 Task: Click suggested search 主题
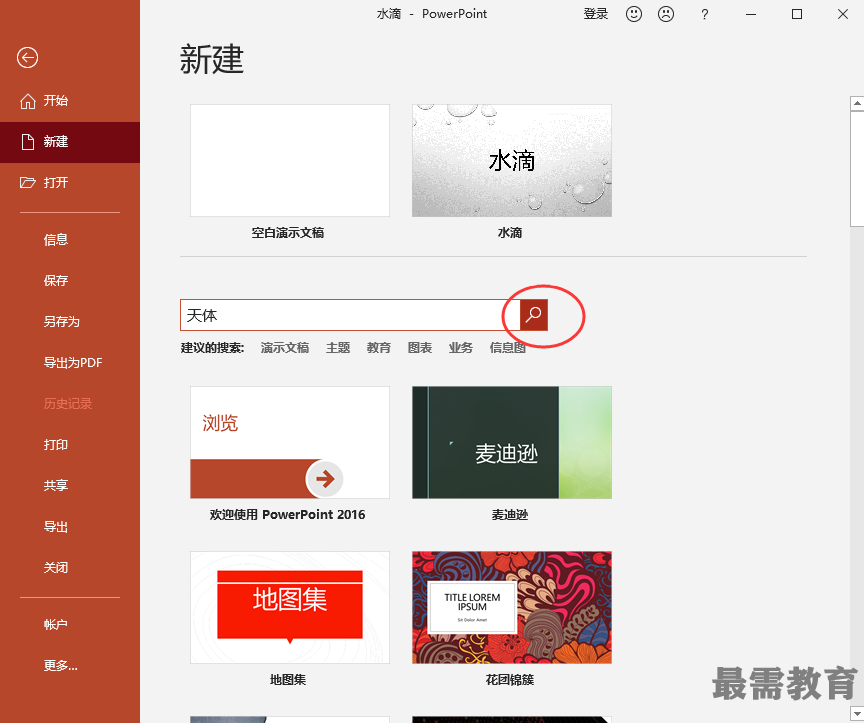click(x=338, y=348)
